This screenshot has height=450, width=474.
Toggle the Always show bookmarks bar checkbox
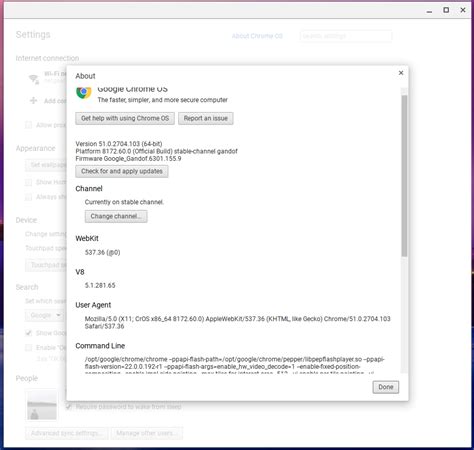point(29,197)
